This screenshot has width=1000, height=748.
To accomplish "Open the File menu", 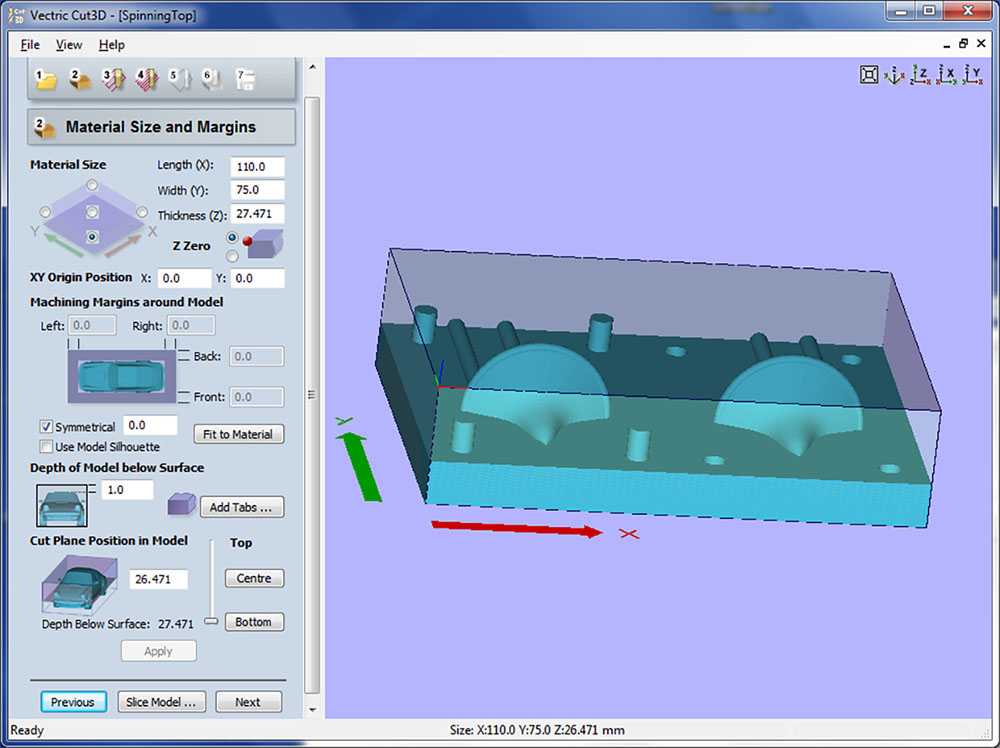I will pos(30,45).
